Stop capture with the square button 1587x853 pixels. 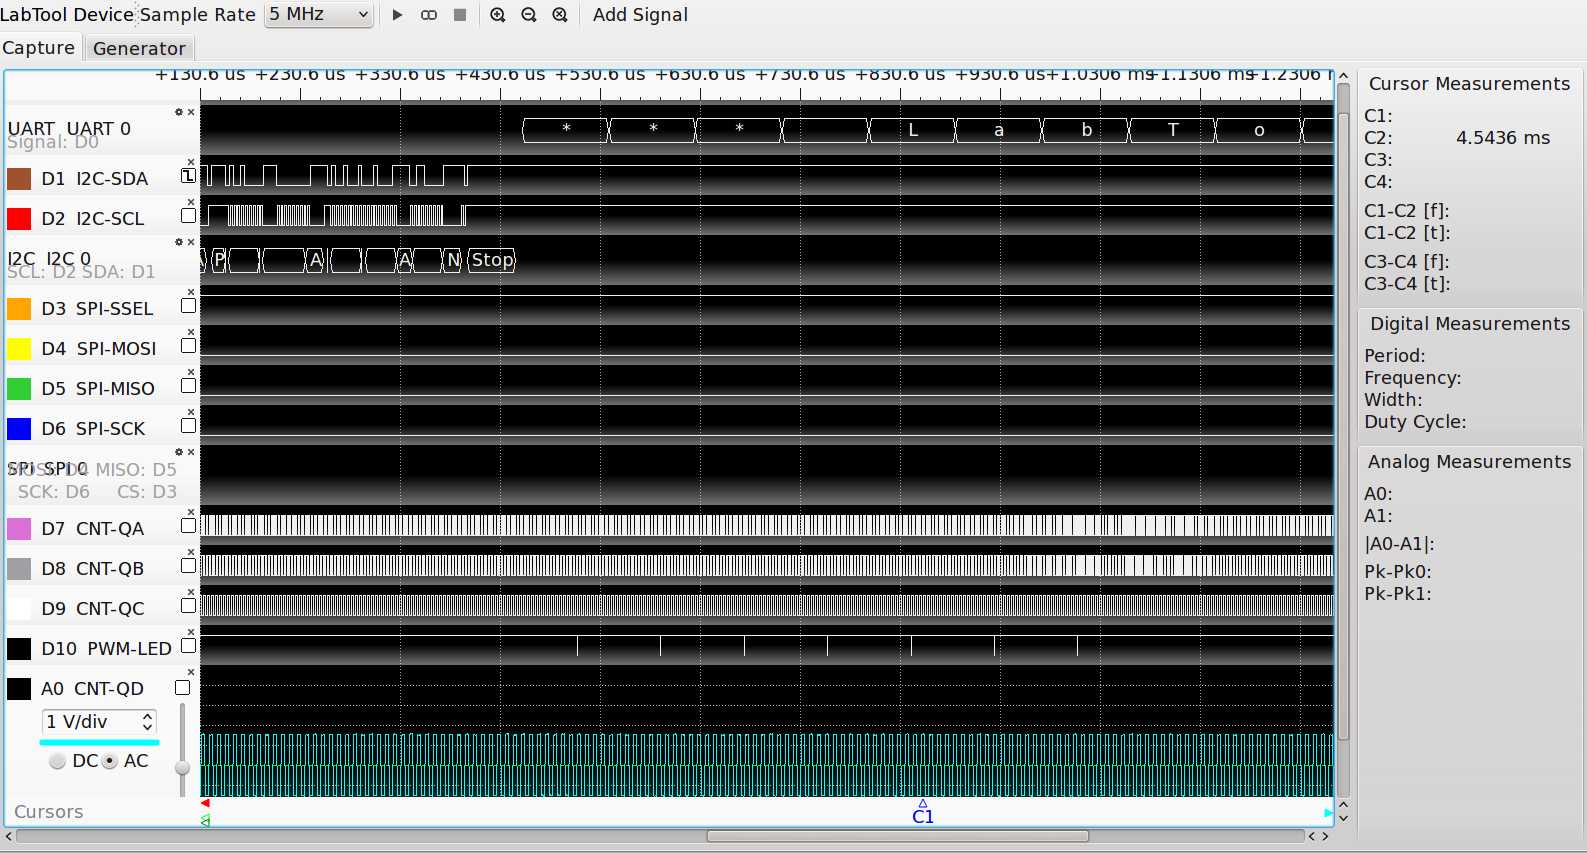coord(460,15)
